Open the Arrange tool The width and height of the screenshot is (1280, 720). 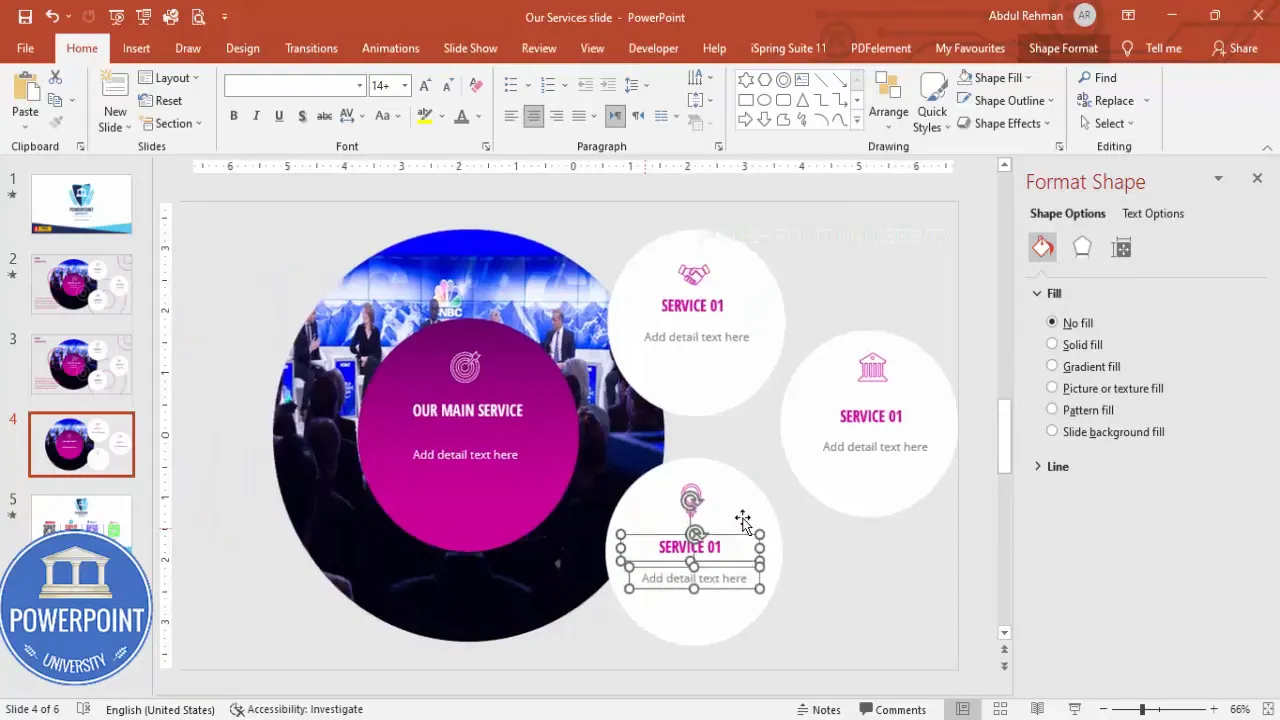coord(888,98)
